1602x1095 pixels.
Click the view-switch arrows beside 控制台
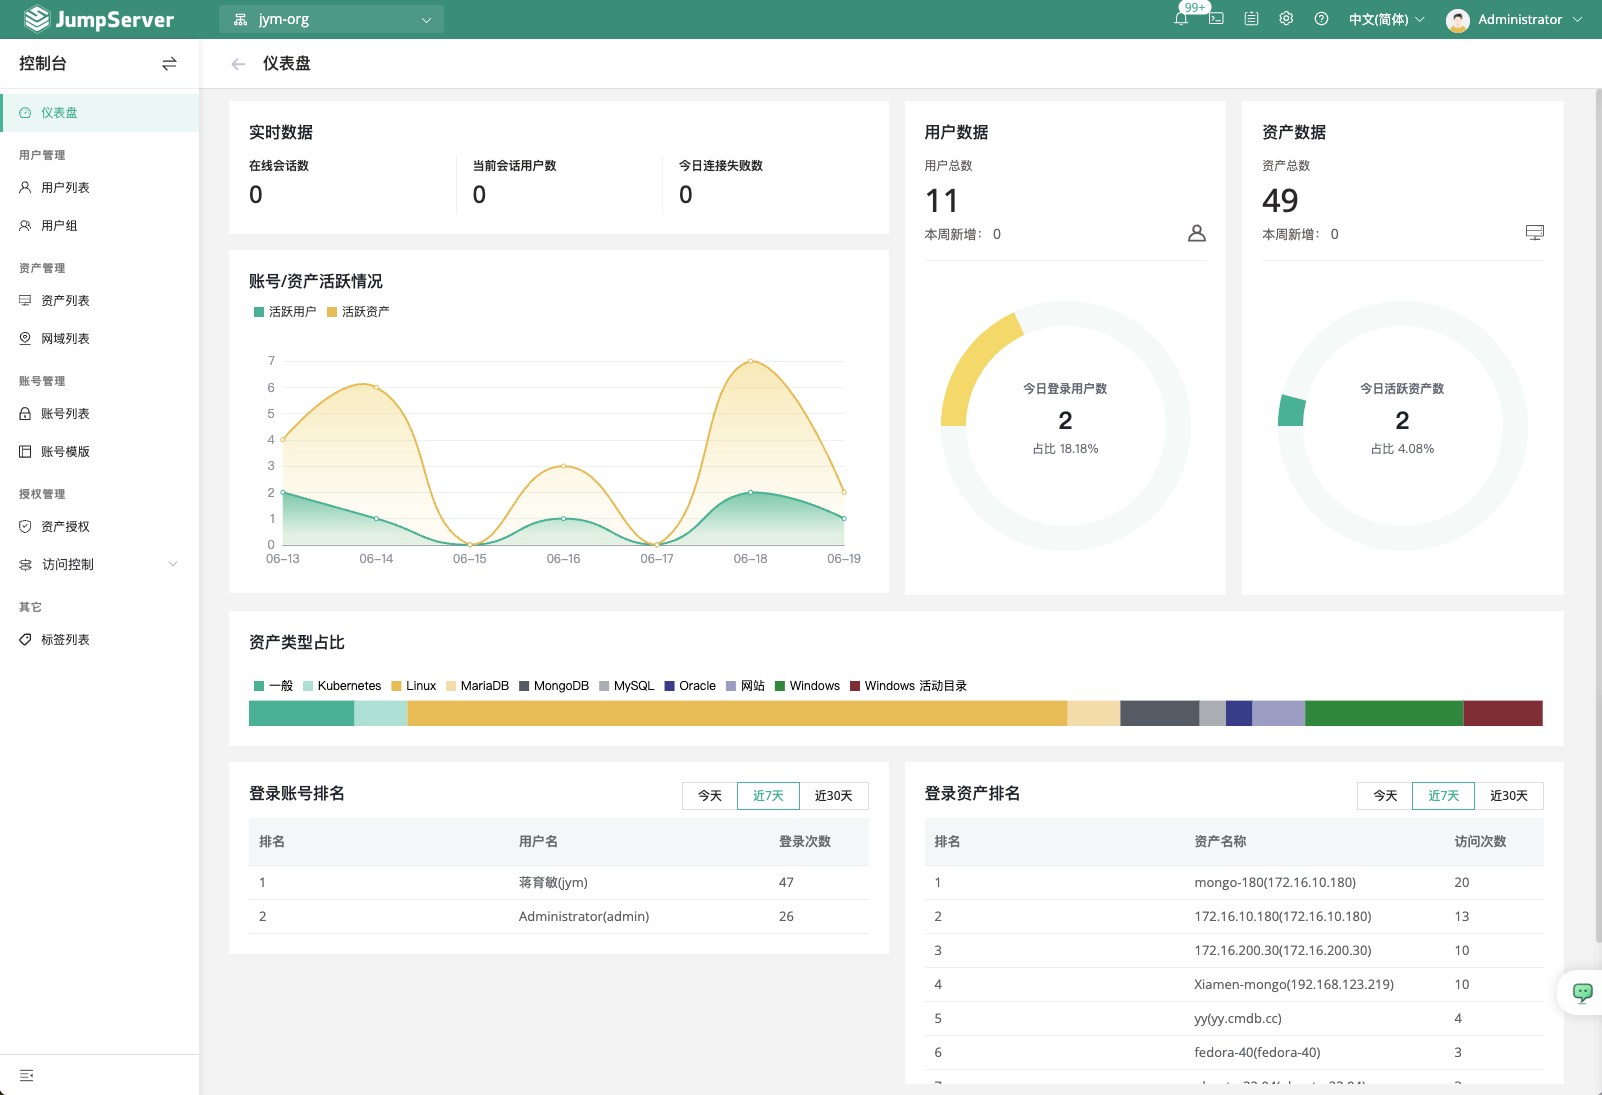click(169, 63)
